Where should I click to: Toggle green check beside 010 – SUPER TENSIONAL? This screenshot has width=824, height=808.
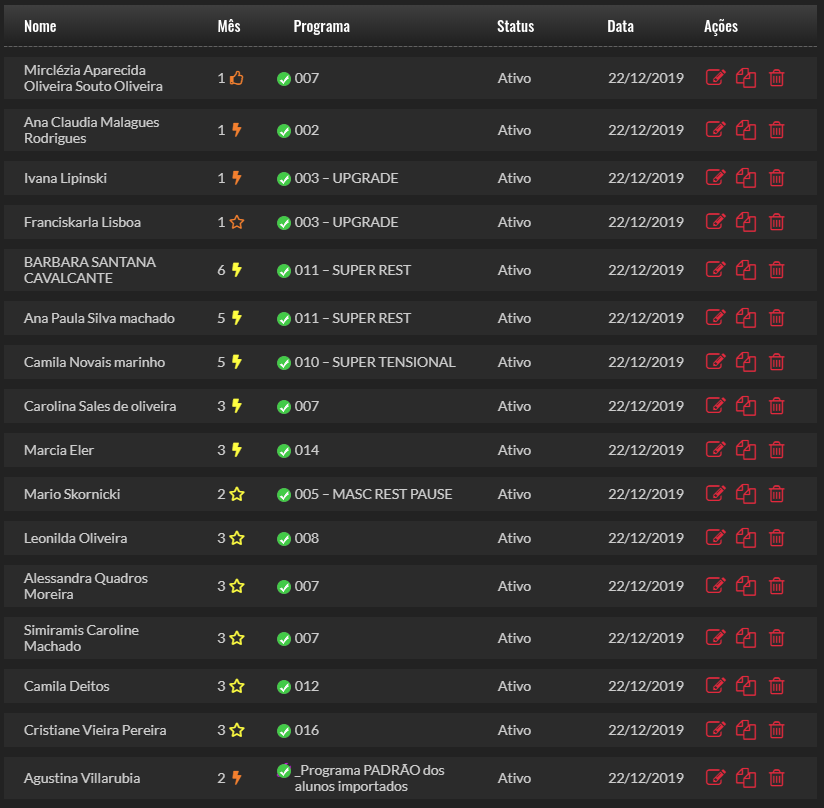coord(284,362)
